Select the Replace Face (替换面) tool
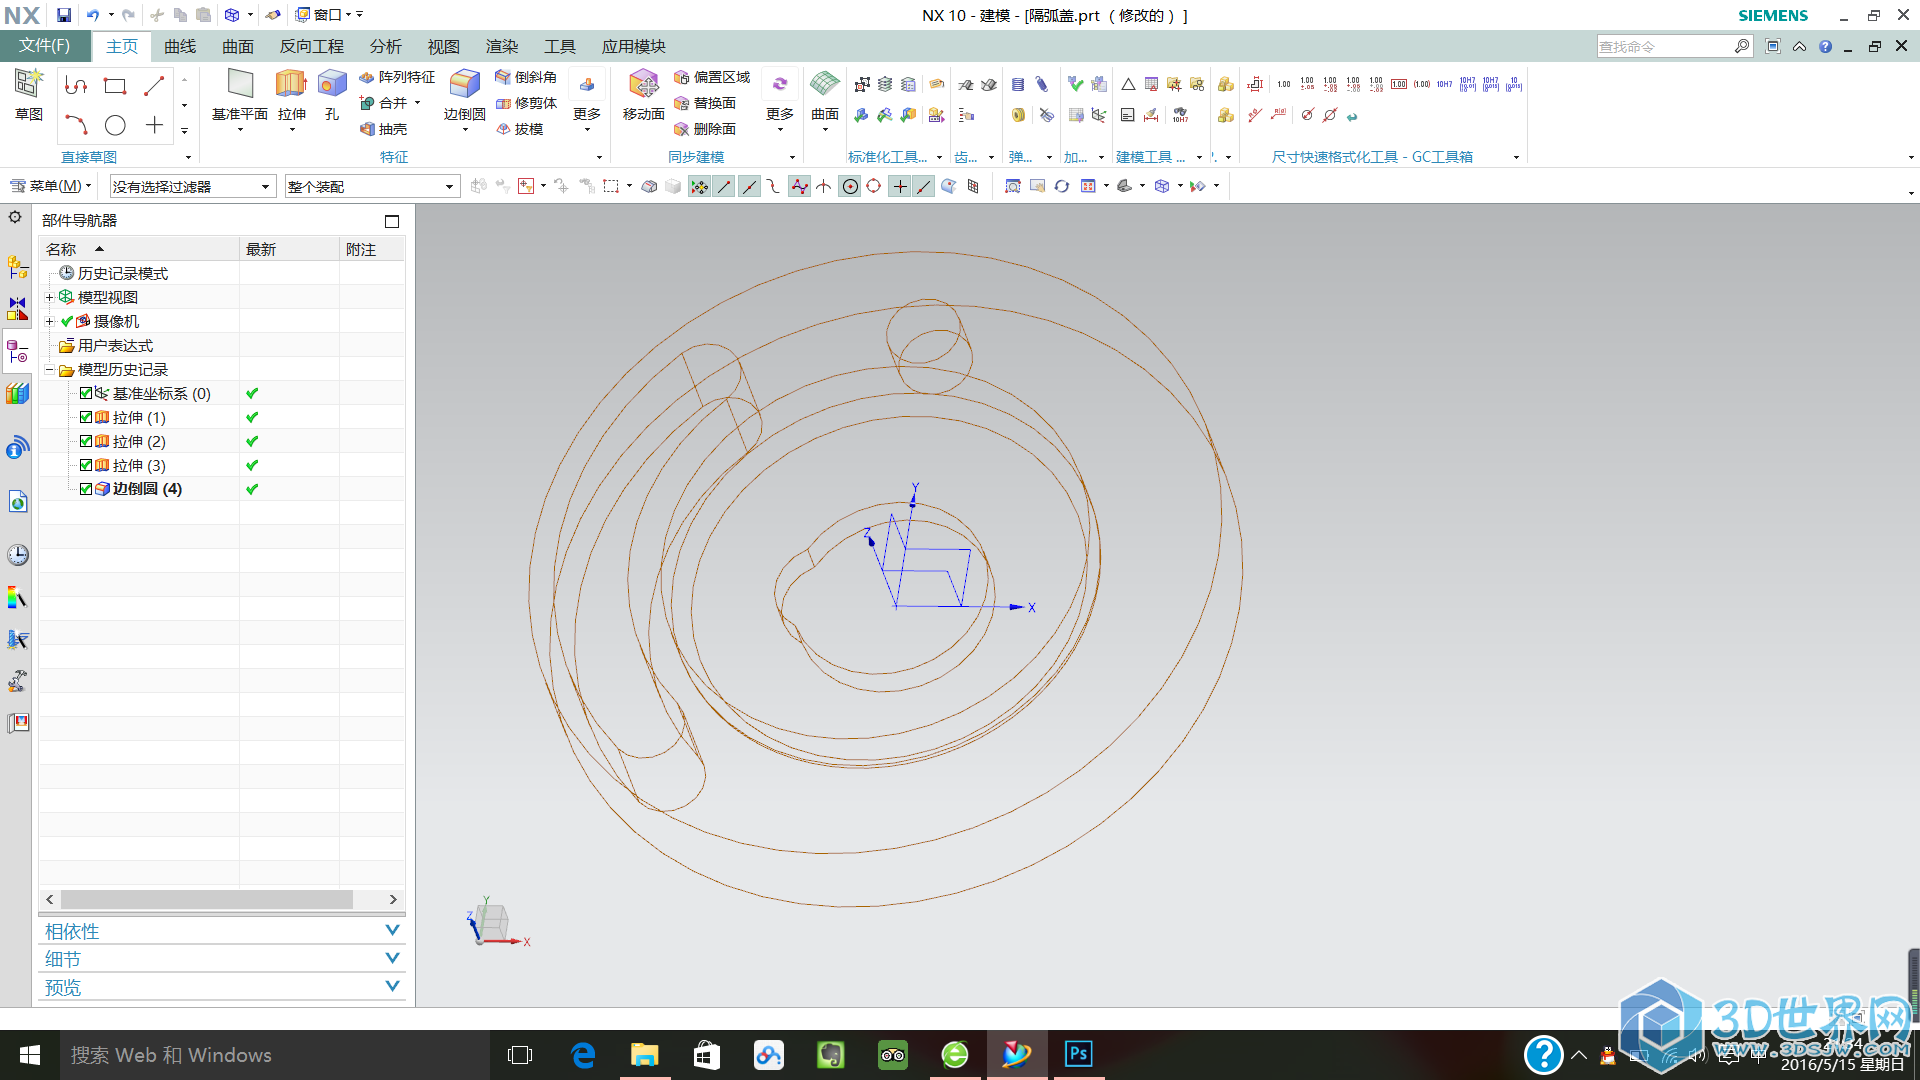Screen dimensions: 1920x1080 coord(705,103)
